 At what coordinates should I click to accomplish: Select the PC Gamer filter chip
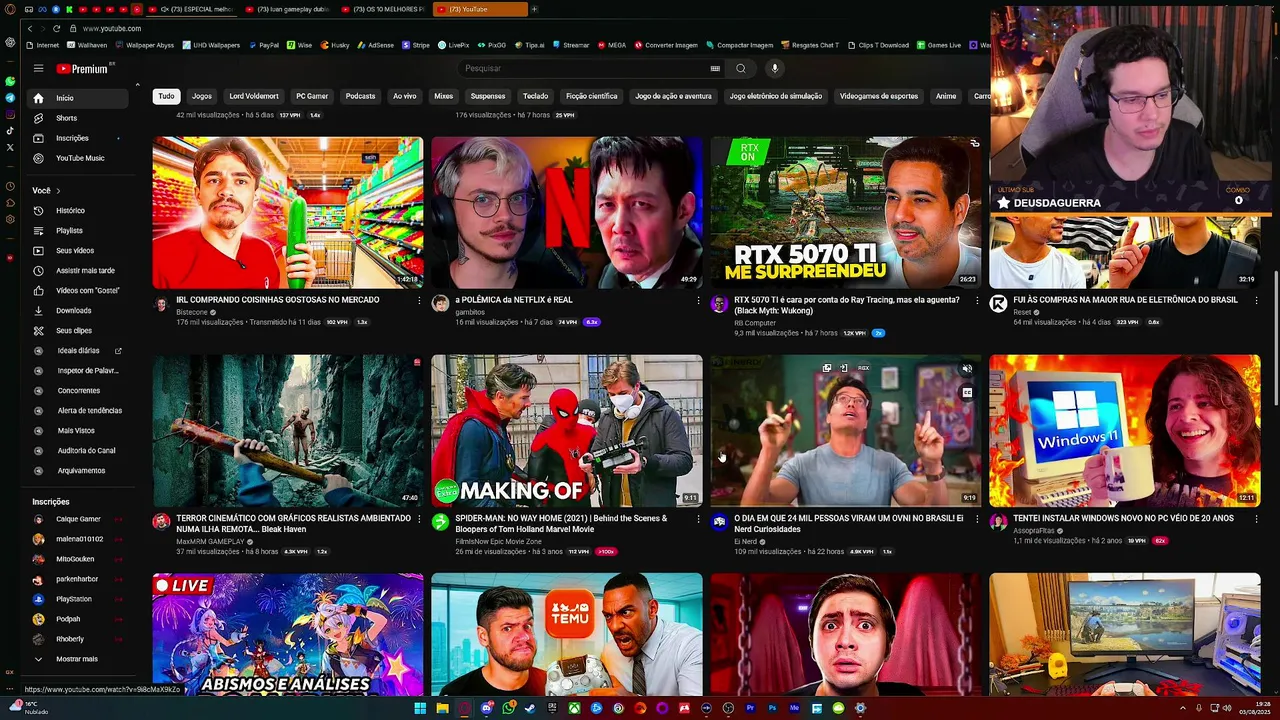312,96
